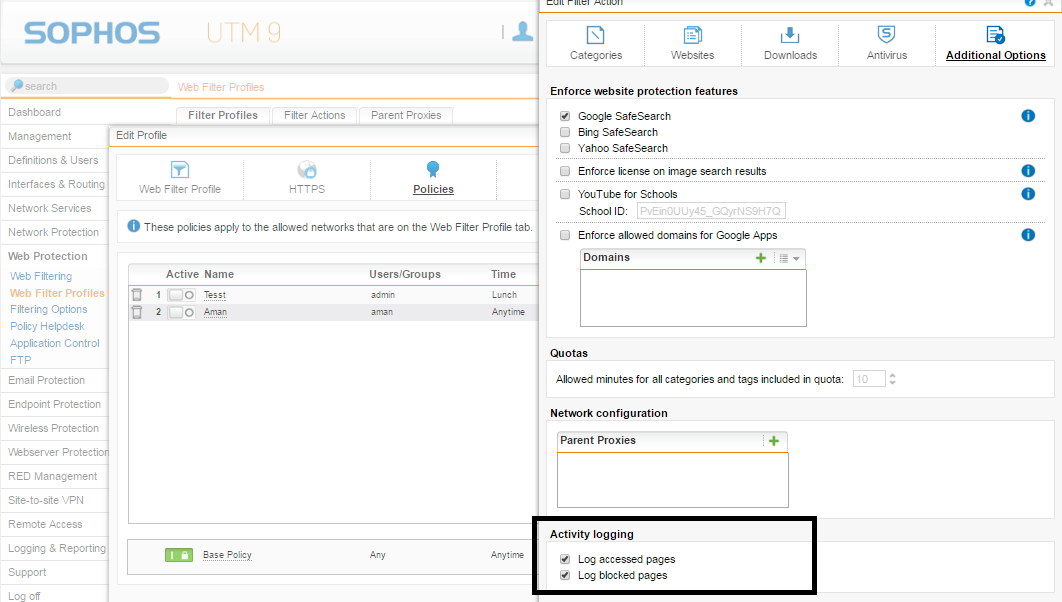Viewport: 1062px width, 602px height.
Task: Expand Network Protection menu
Action: point(54,232)
